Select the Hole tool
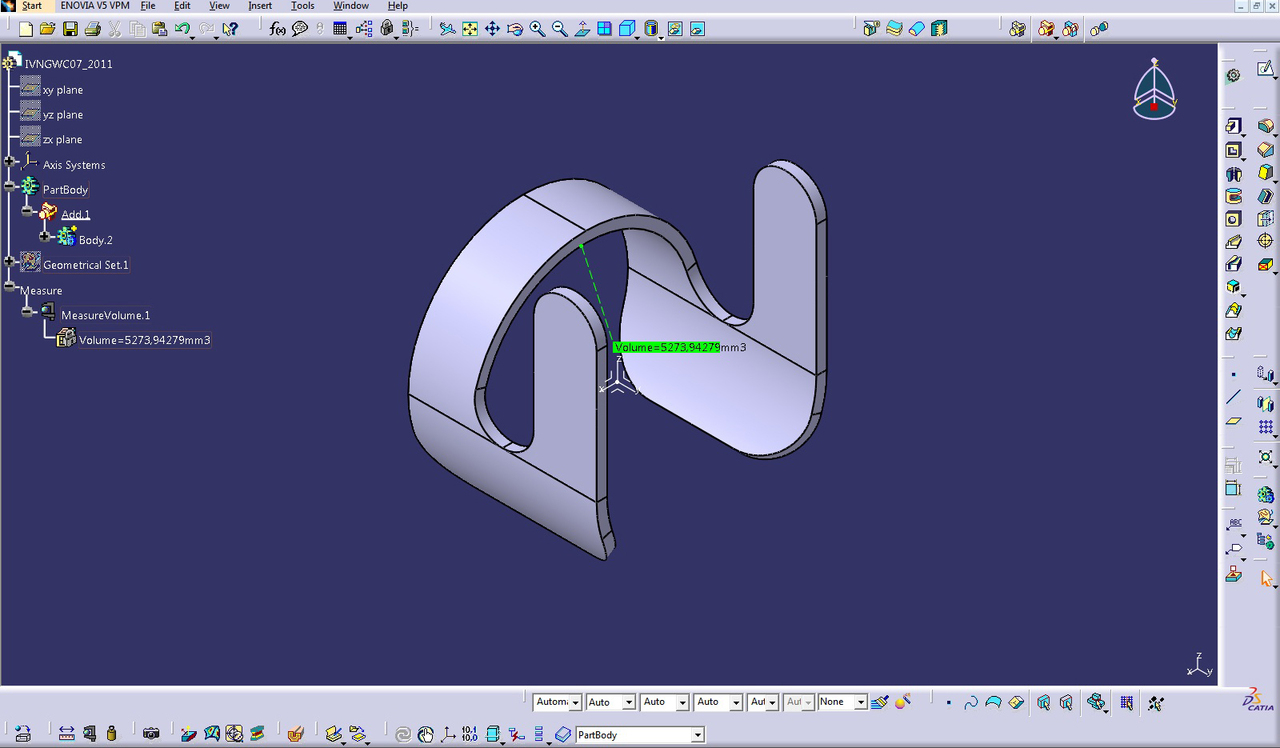 coord(1233,219)
